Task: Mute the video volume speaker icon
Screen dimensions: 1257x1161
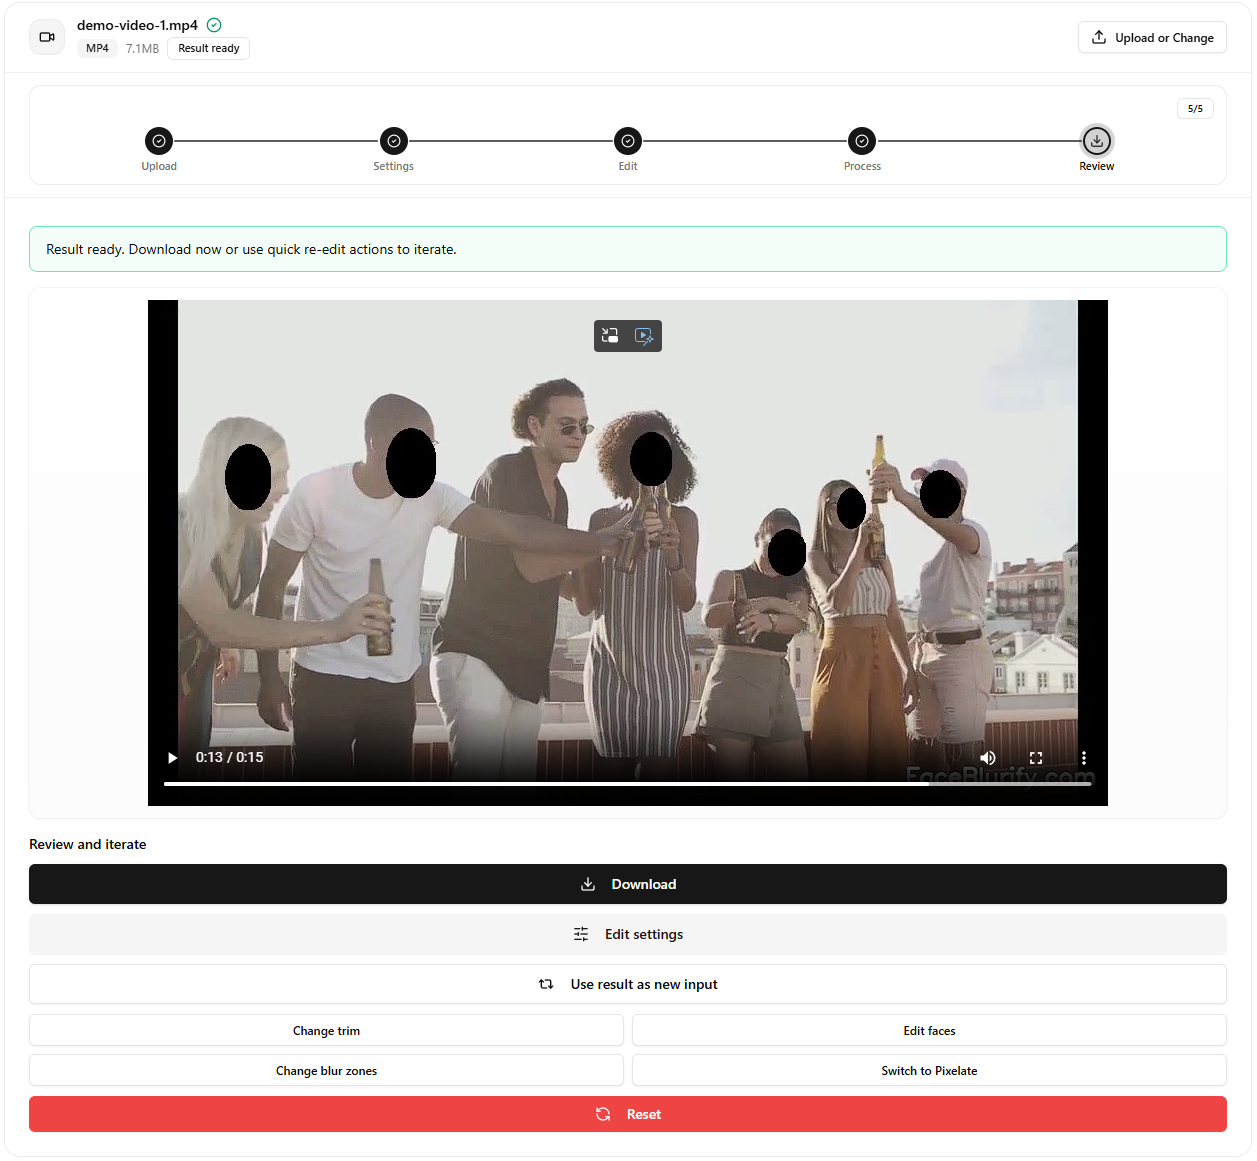Action: 988,758
